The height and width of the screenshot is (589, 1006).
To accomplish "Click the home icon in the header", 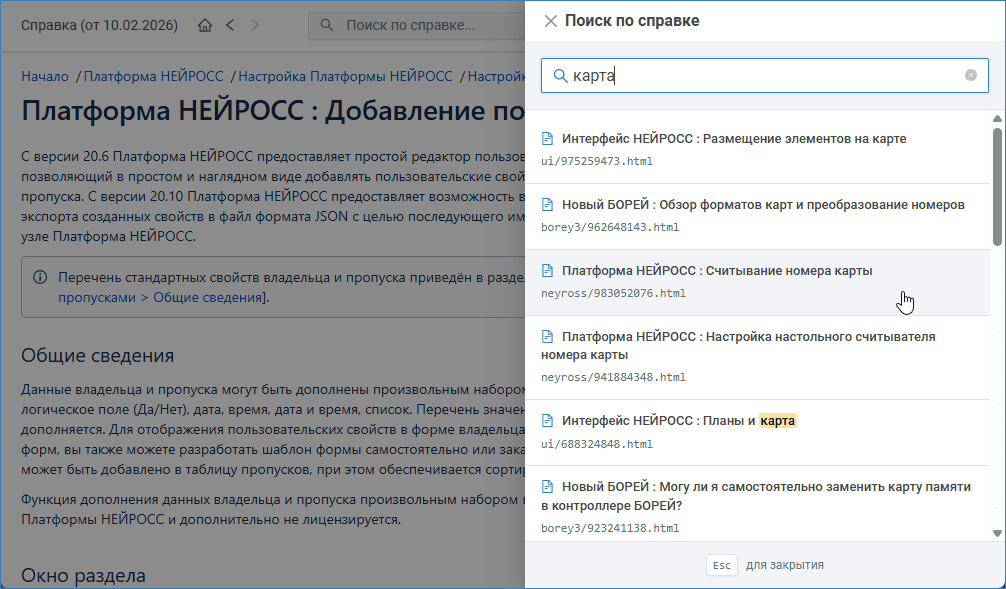I will (x=205, y=25).
